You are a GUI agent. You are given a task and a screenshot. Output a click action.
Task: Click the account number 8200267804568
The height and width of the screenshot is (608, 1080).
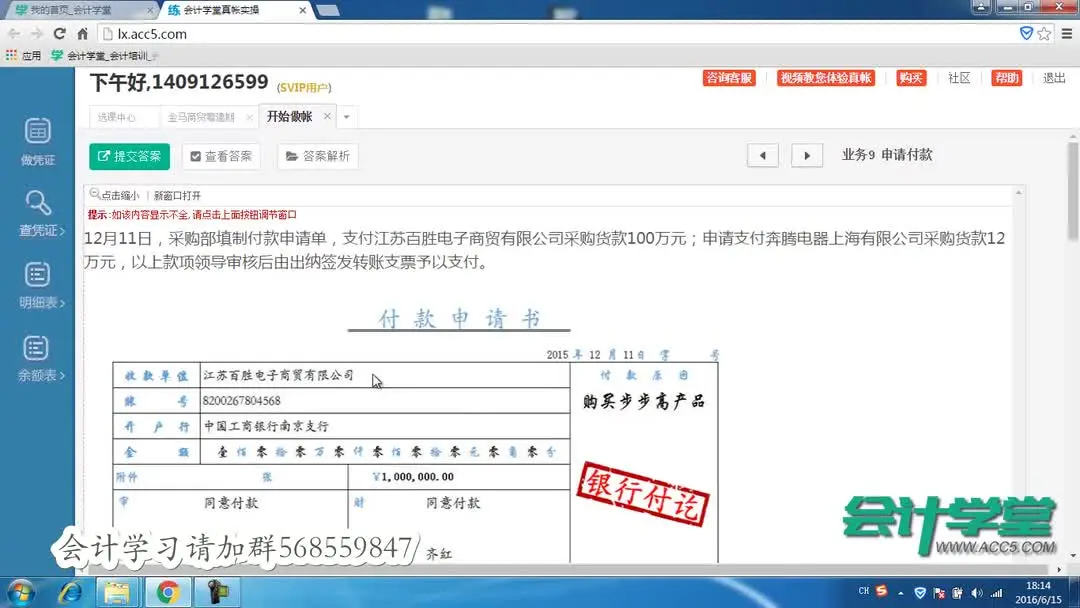tap(242, 401)
